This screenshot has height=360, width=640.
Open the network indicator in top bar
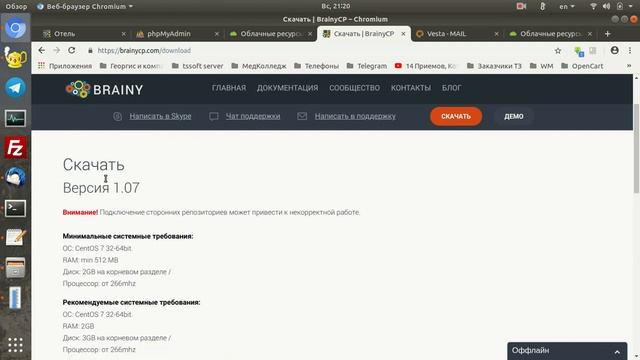(x=593, y=6)
